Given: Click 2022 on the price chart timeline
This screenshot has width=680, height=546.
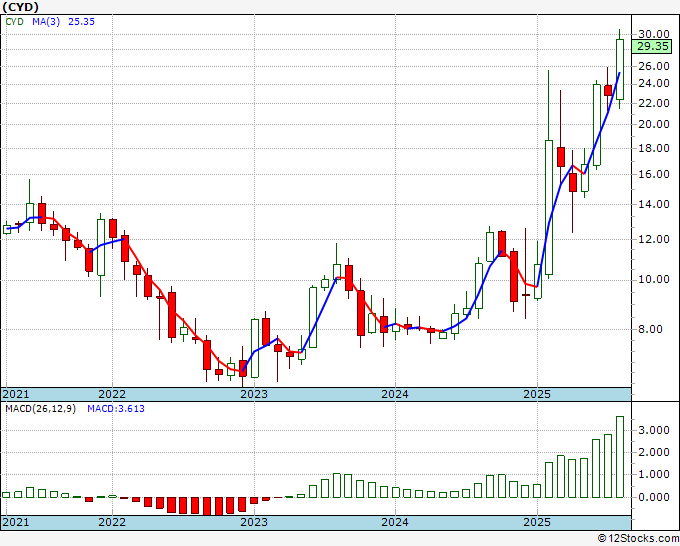Looking at the screenshot, I should click(x=112, y=394).
